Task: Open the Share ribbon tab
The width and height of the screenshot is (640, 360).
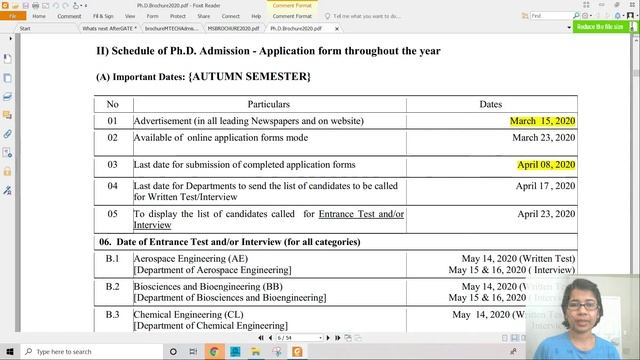Action: pyautogui.click(x=204, y=16)
